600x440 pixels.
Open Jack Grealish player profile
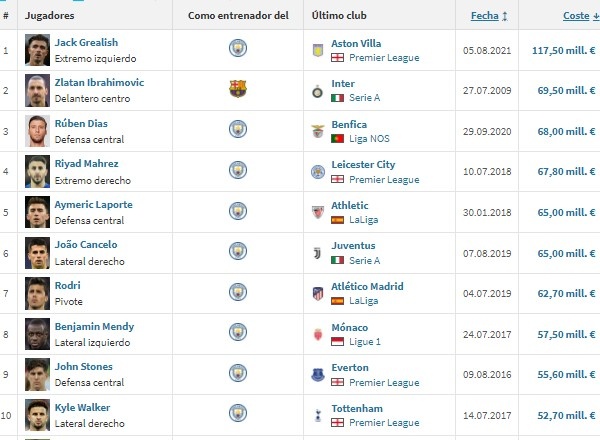86,42
